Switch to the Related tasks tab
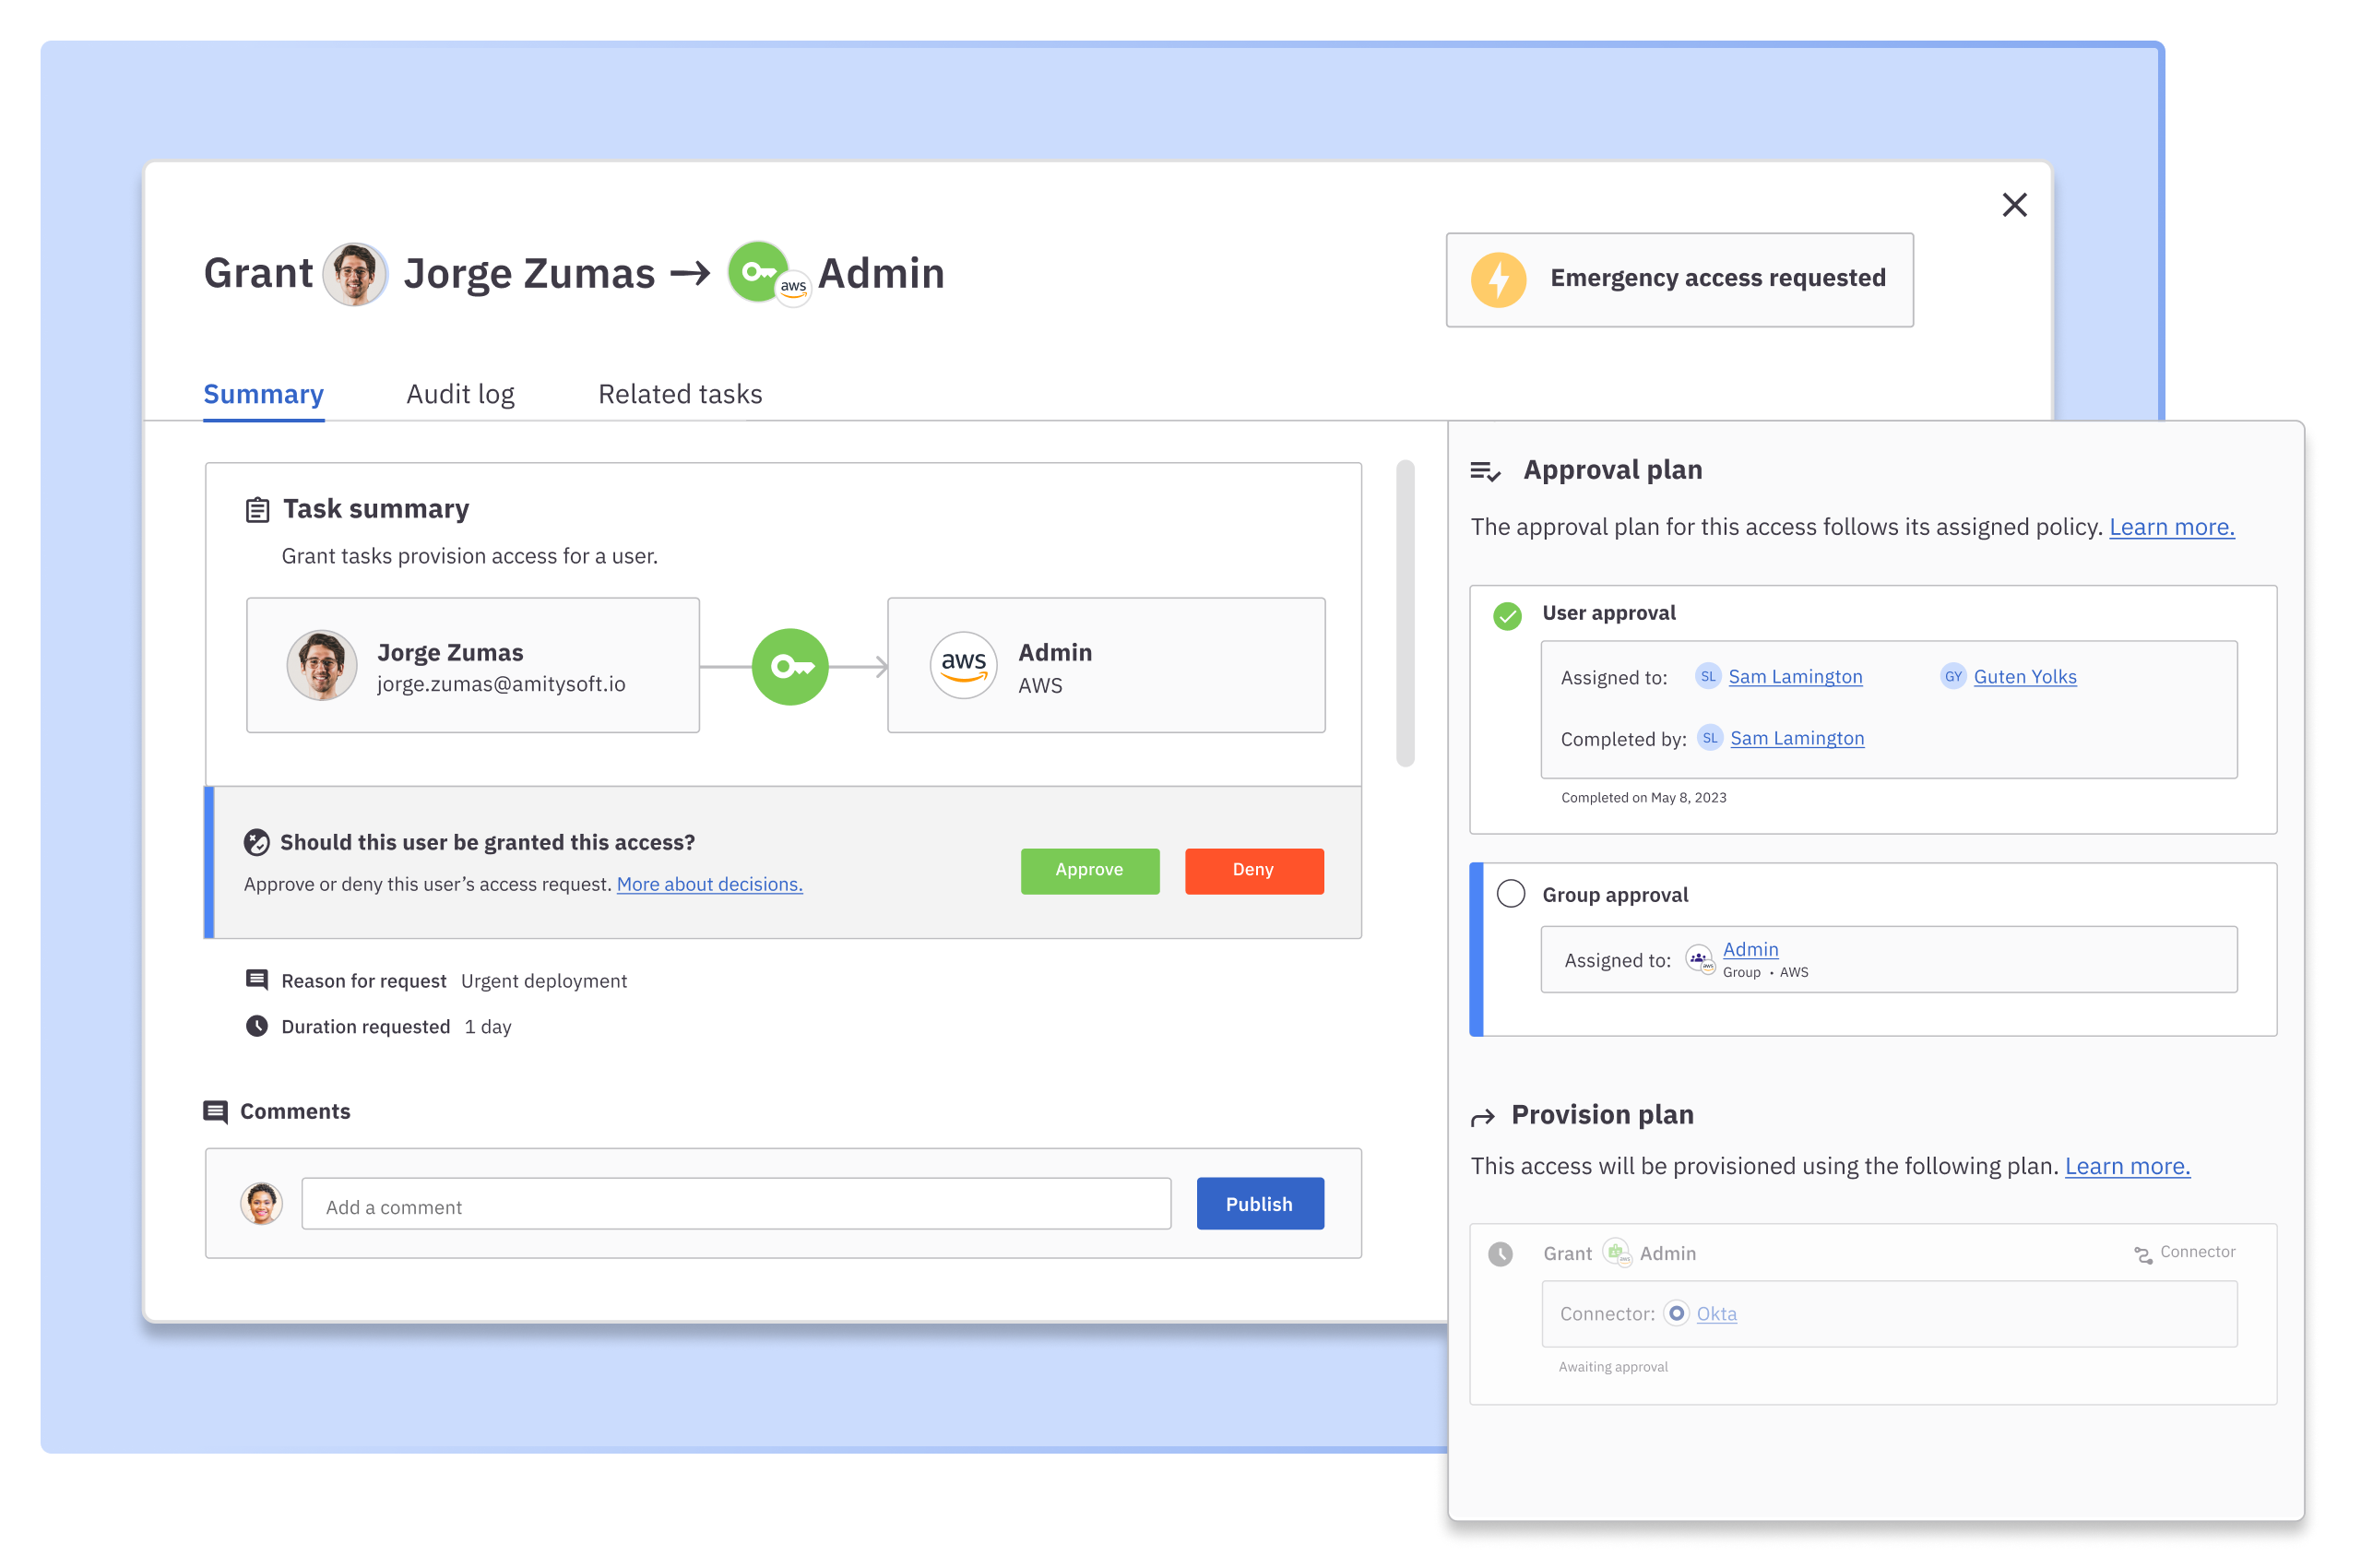2361x1568 pixels. (x=680, y=394)
